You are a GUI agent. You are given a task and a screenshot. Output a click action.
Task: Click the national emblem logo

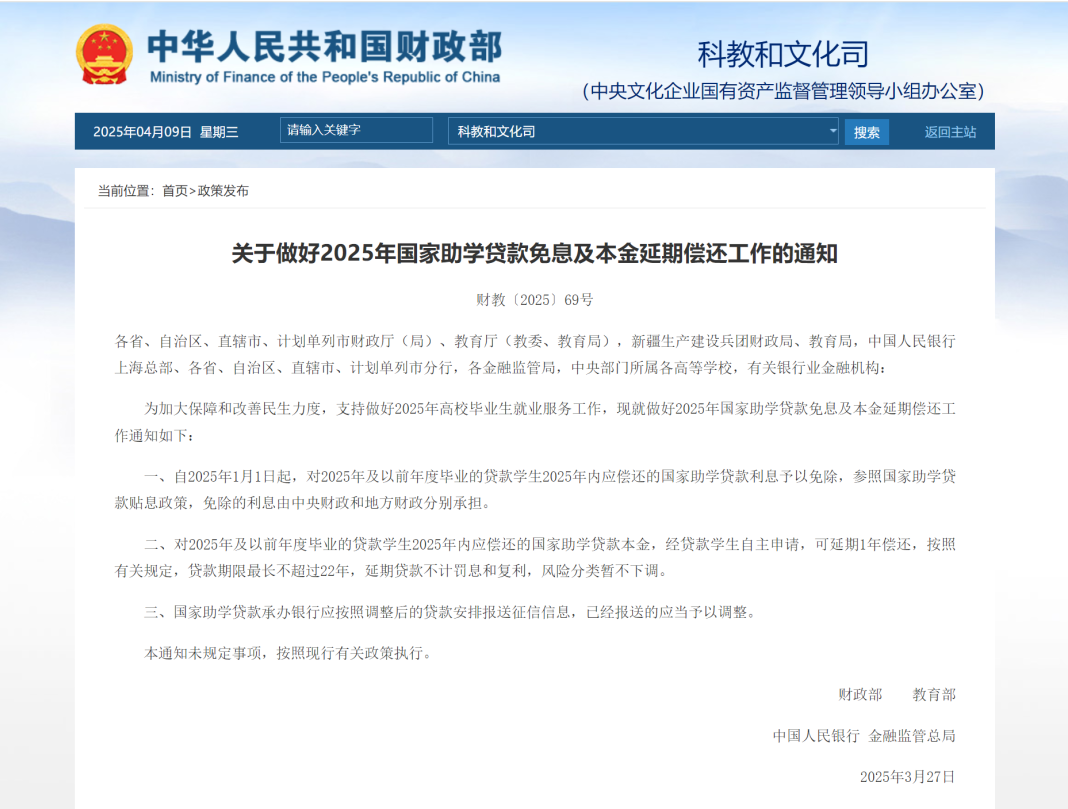point(104,54)
